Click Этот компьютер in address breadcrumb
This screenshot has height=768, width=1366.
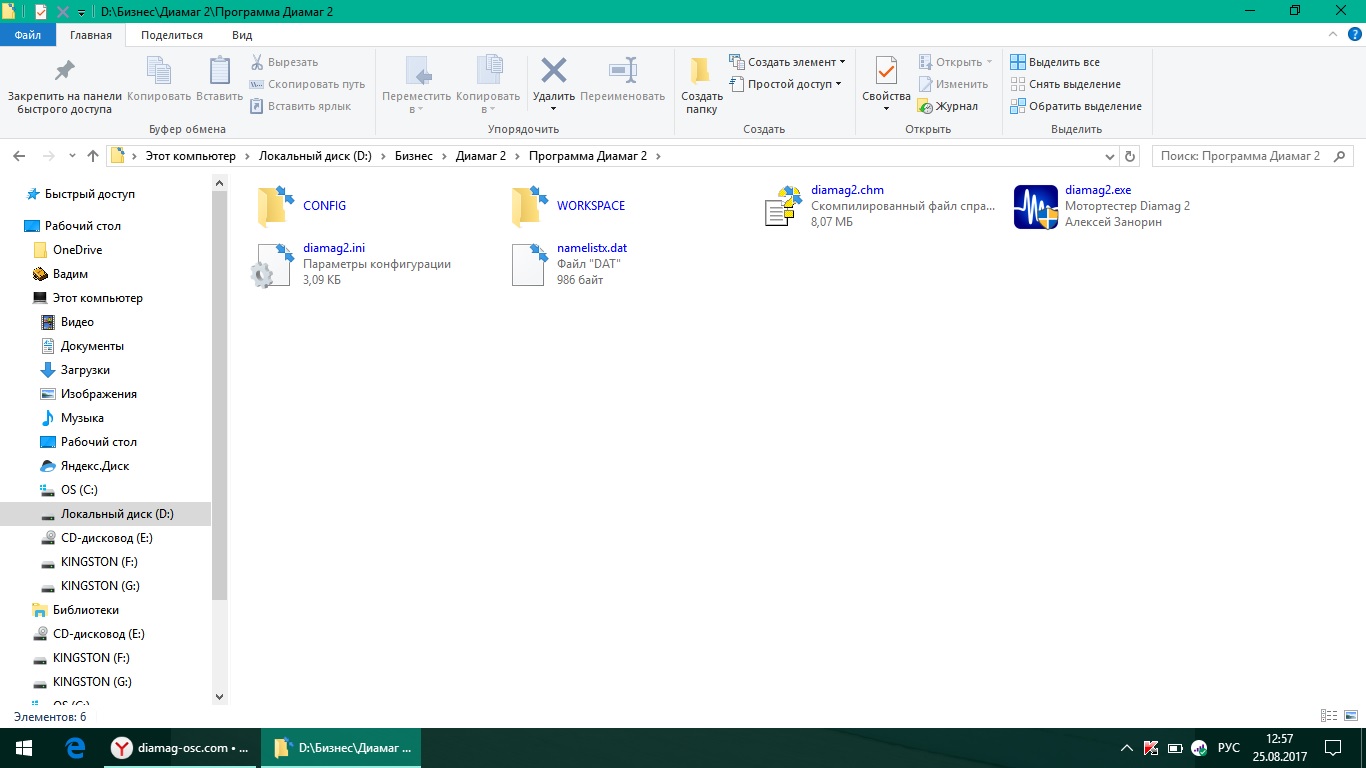pyautogui.click(x=191, y=156)
